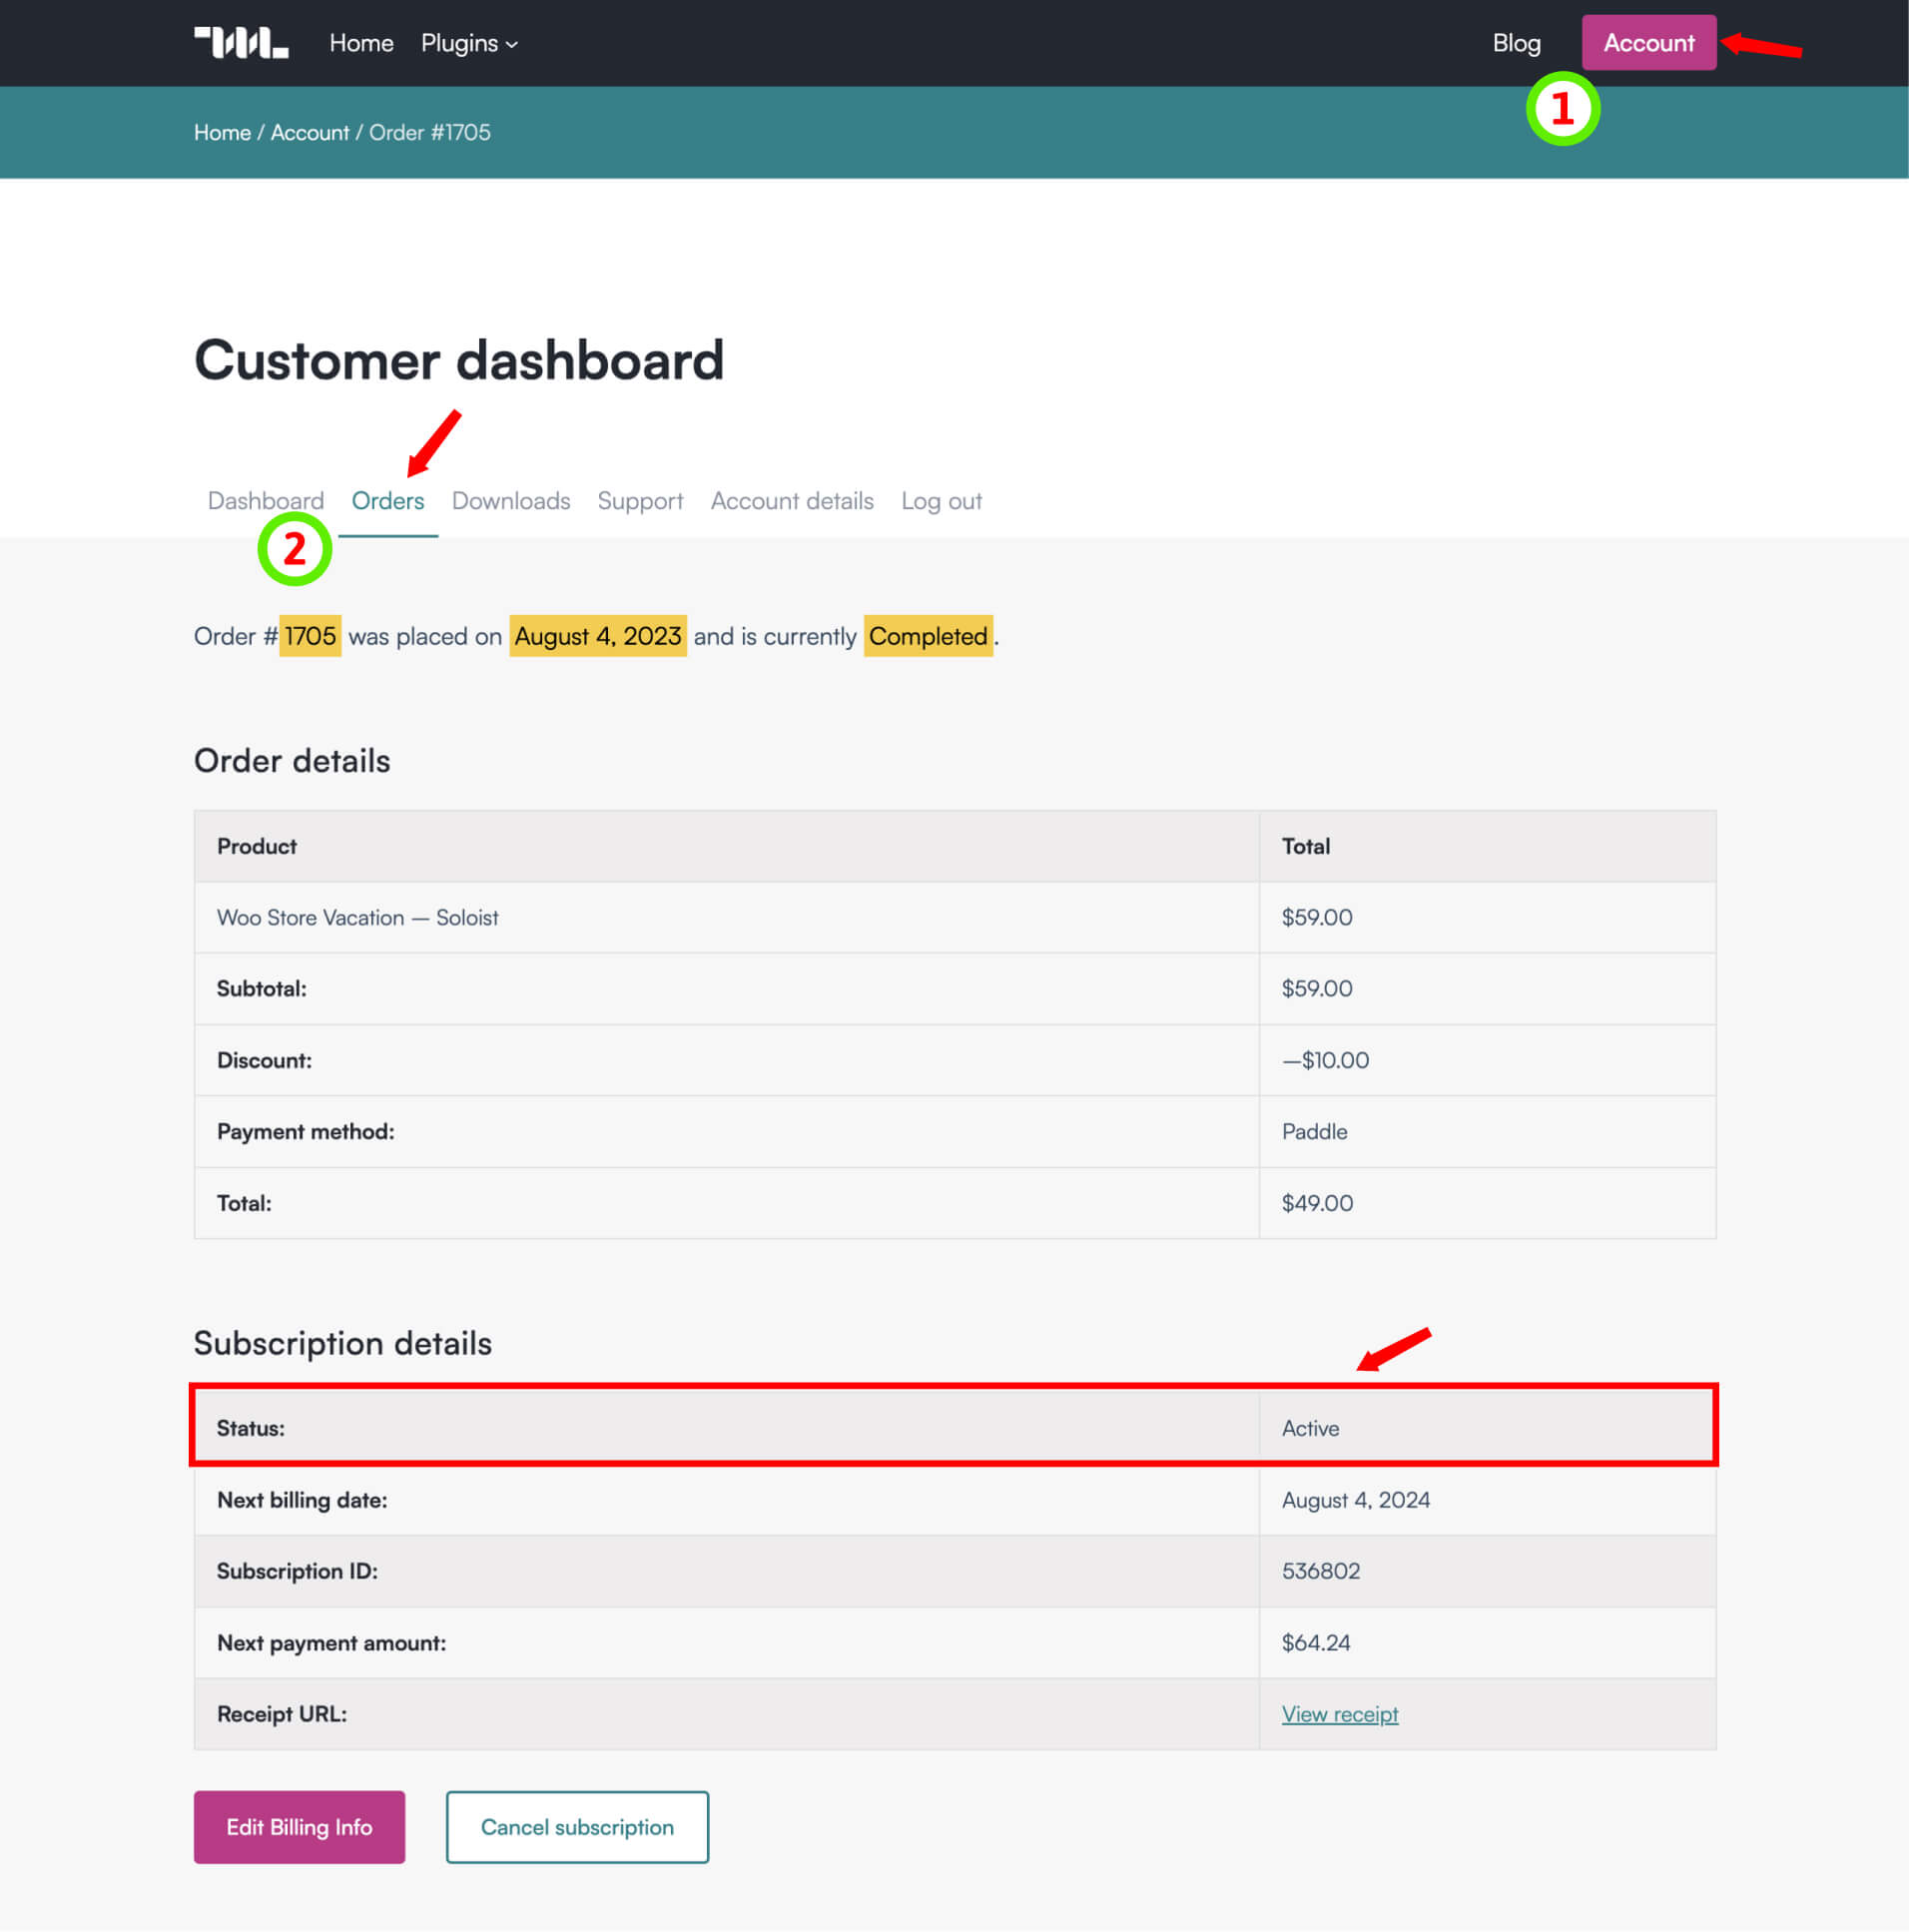Open the View receipt link
The height and width of the screenshot is (1932, 1909).
pyautogui.click(x=1340, y=1714)
